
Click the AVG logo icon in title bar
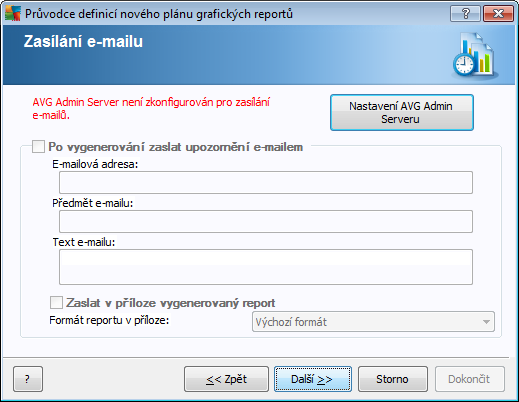point(13,14)
